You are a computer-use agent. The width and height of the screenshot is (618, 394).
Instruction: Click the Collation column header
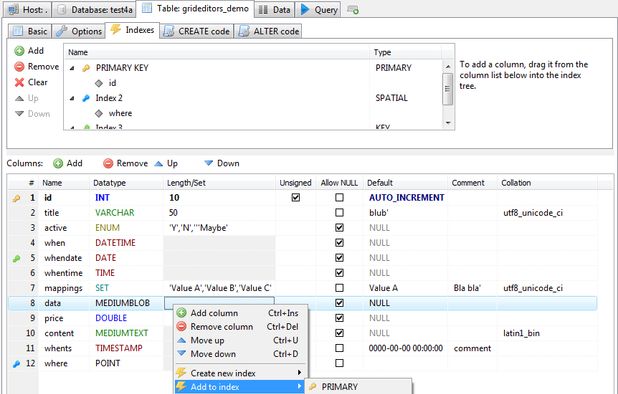[547, 183]
